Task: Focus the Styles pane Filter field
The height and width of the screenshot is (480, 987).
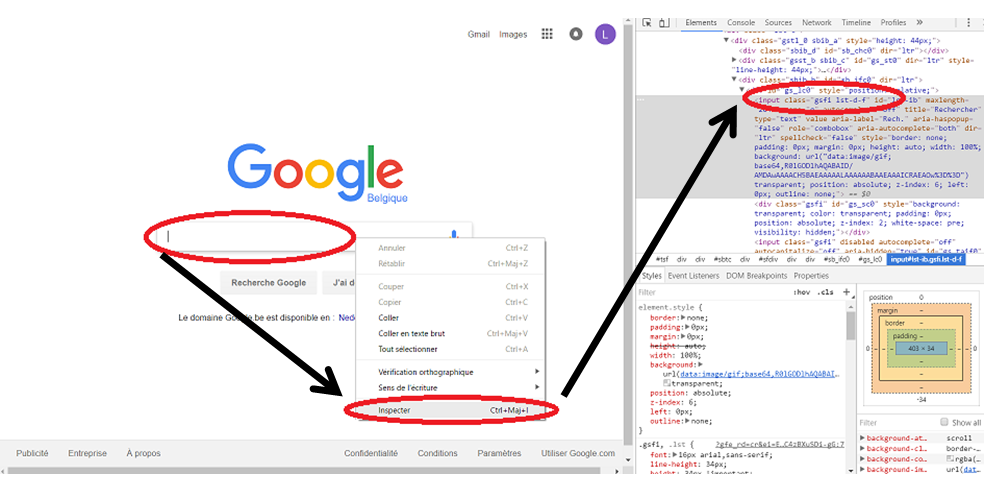Action: (711, 293)
